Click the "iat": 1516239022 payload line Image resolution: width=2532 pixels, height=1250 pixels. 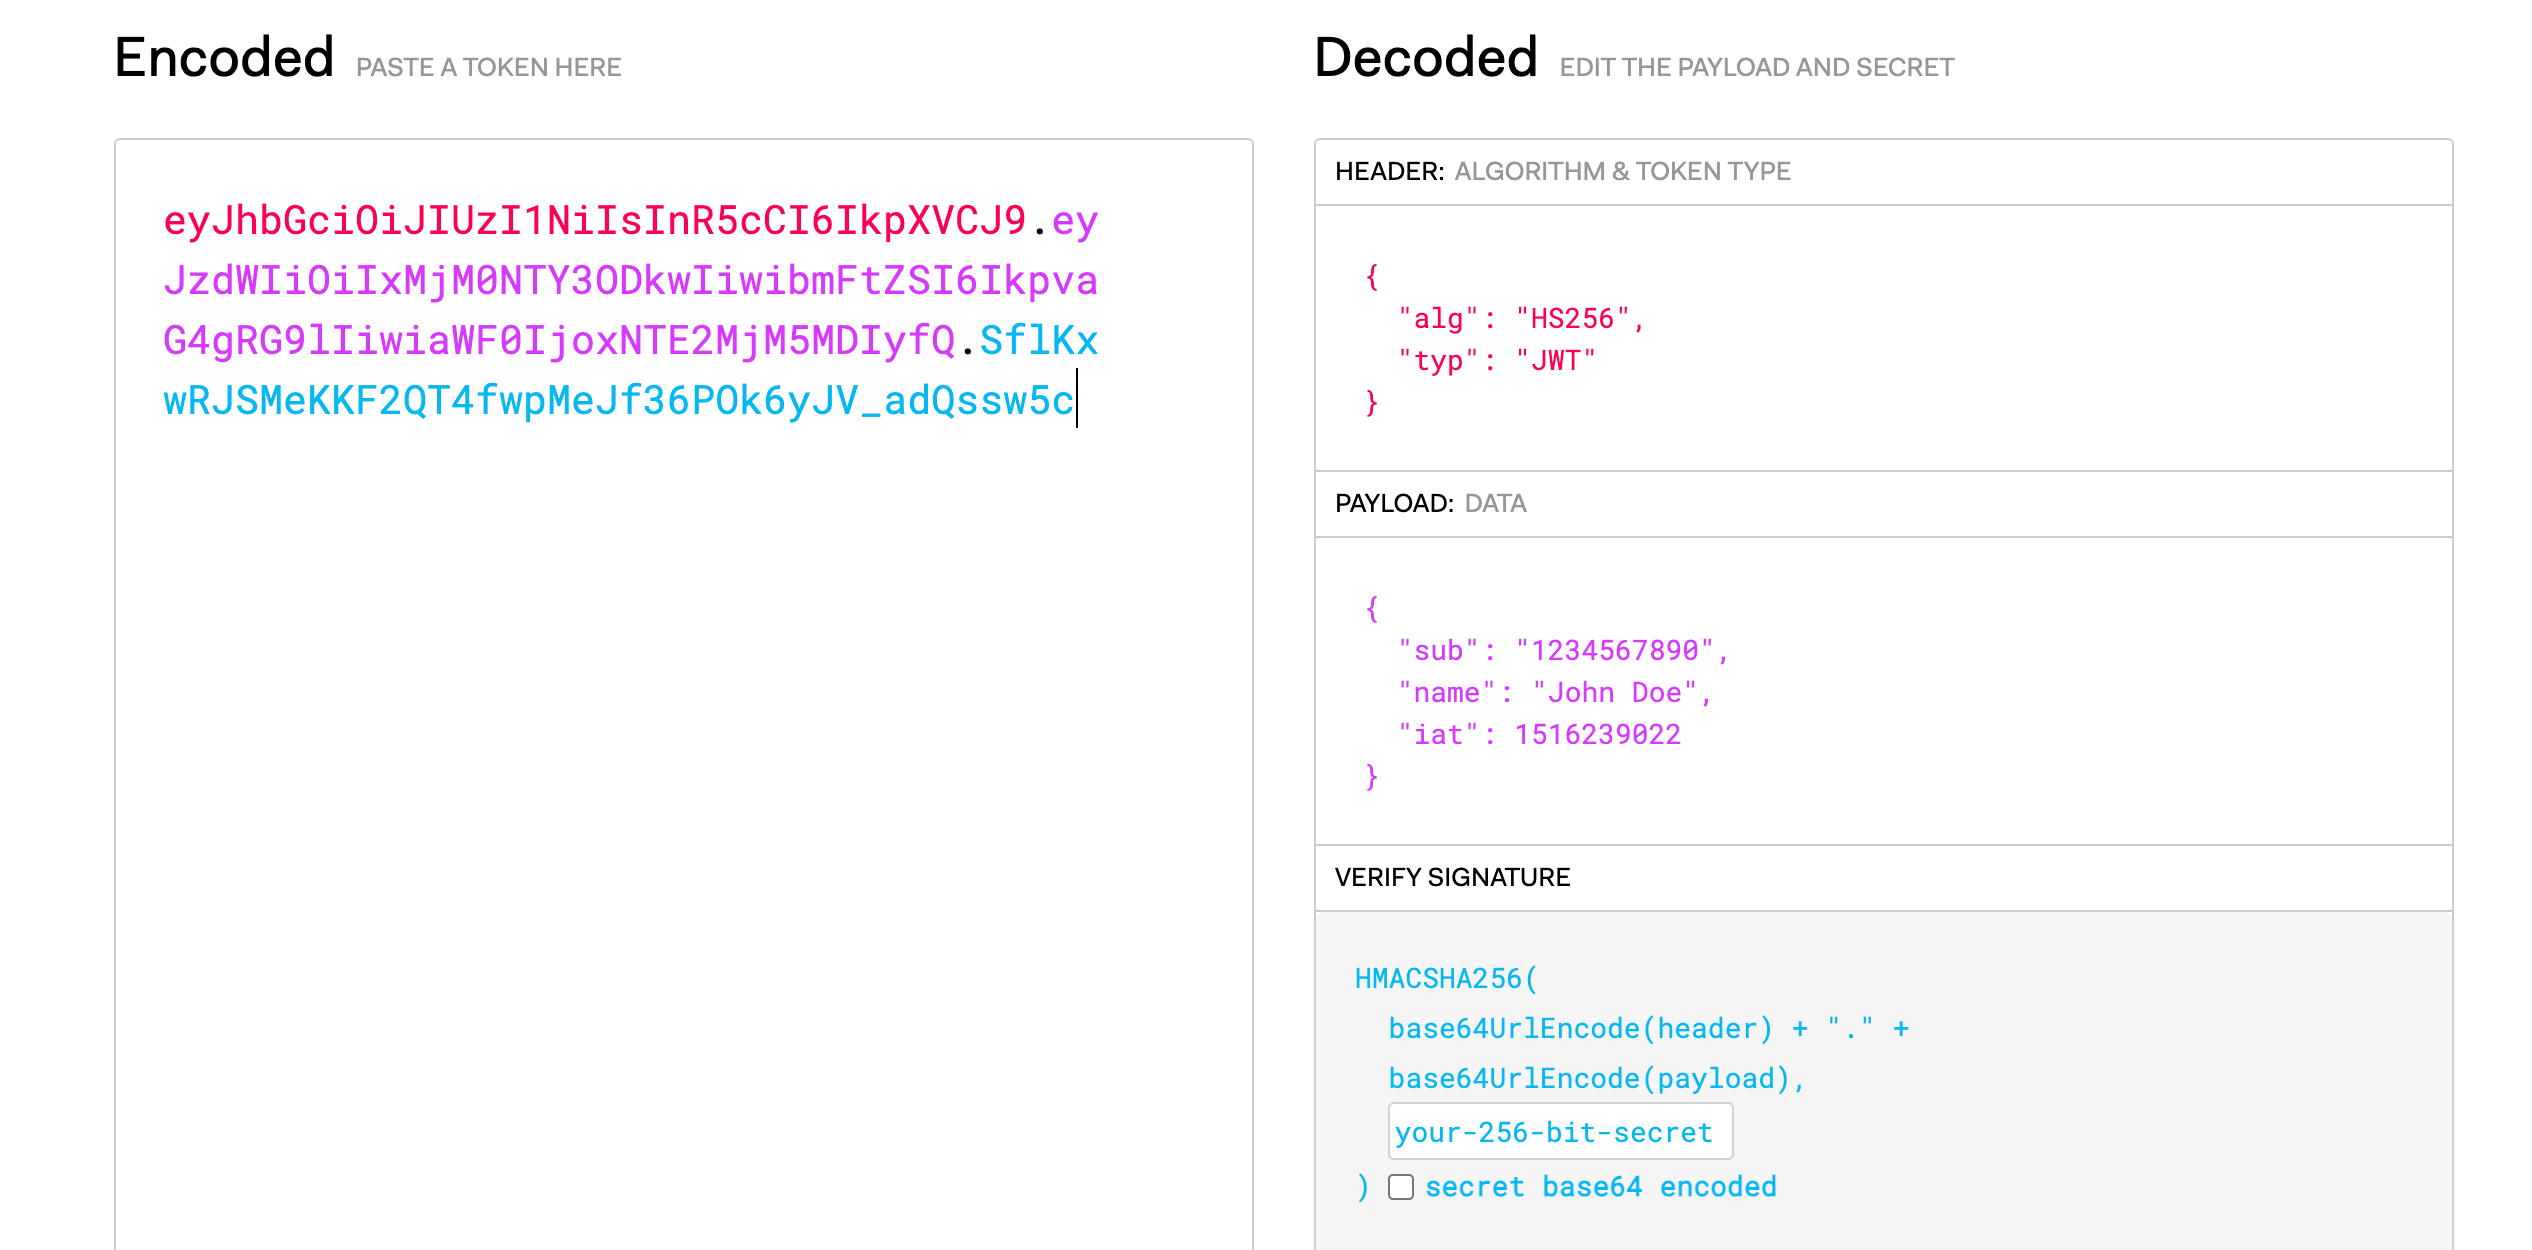(1539, 735)
